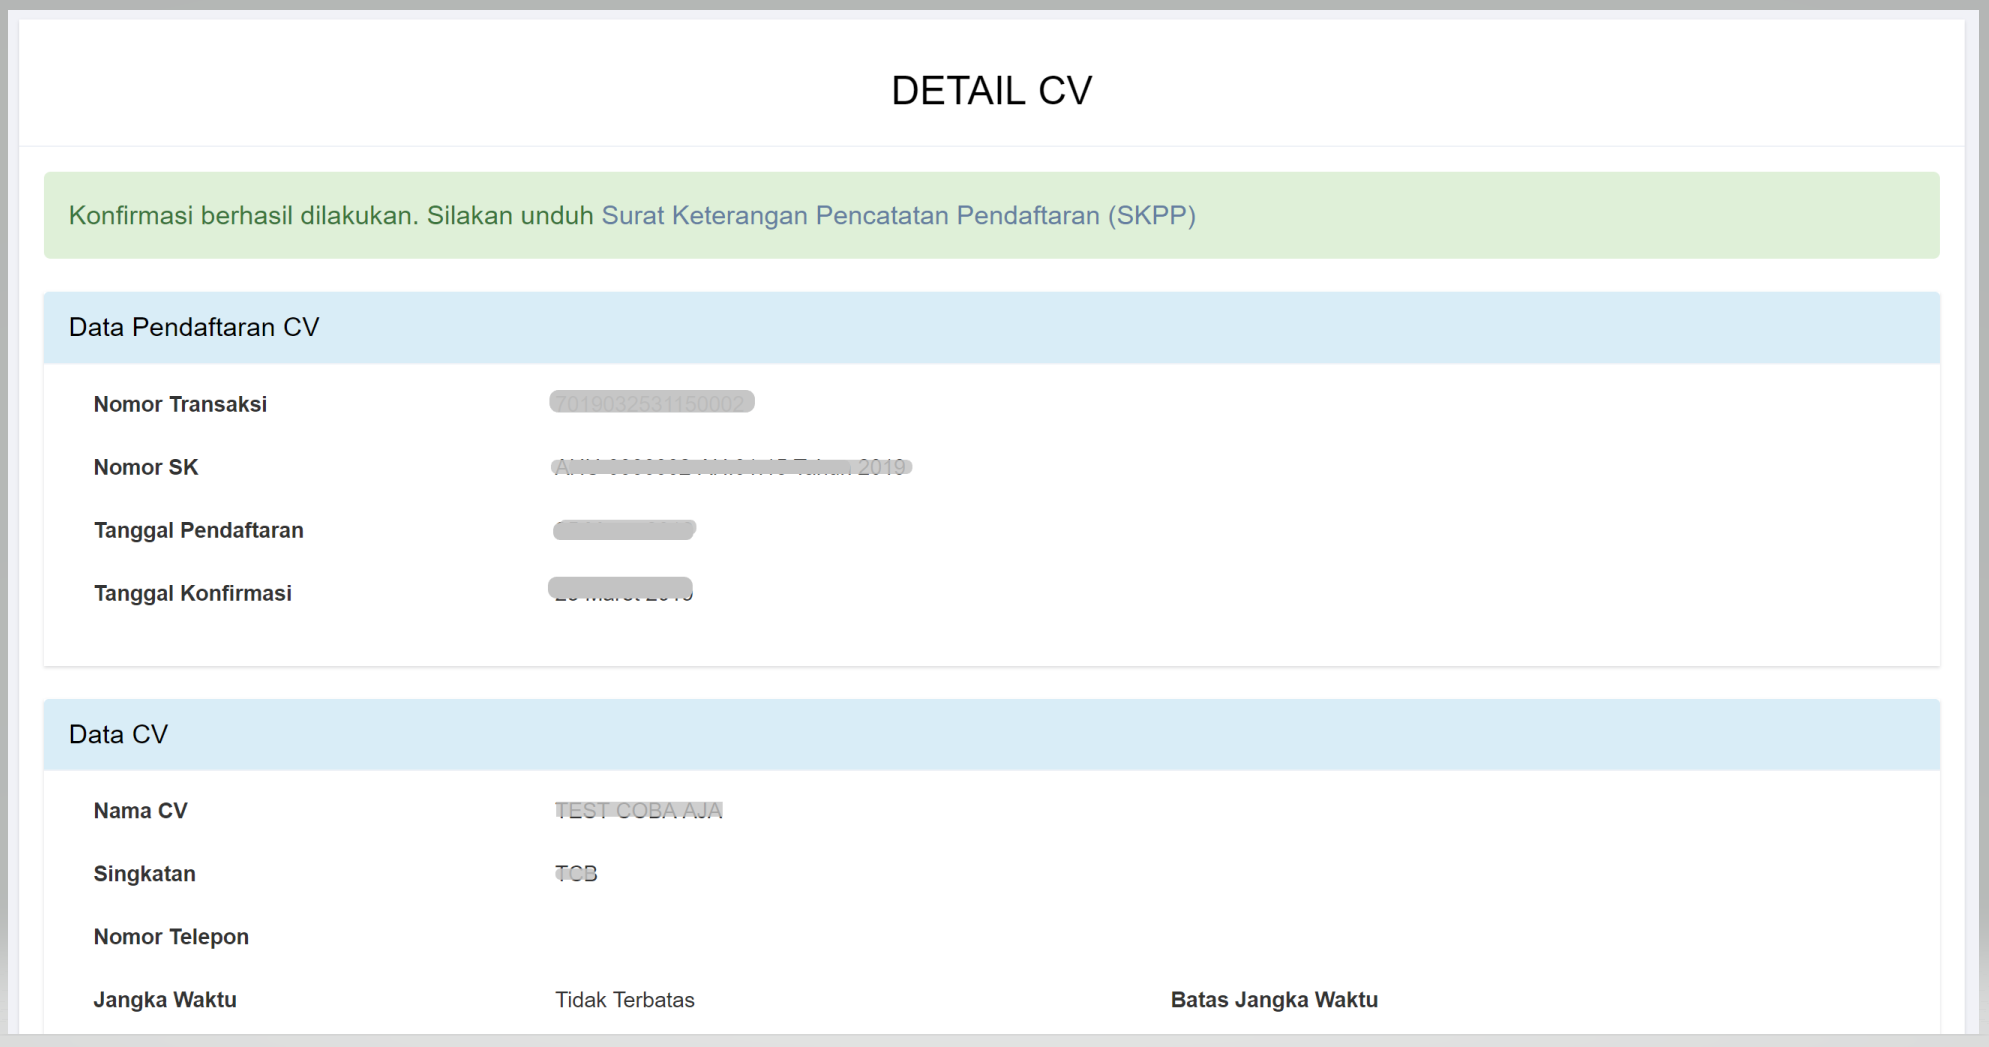Click the redacted Tanggal Konfirmasi value
Image resolution: width=1989 pixels, height=1047 pixels.
point(621,590)
